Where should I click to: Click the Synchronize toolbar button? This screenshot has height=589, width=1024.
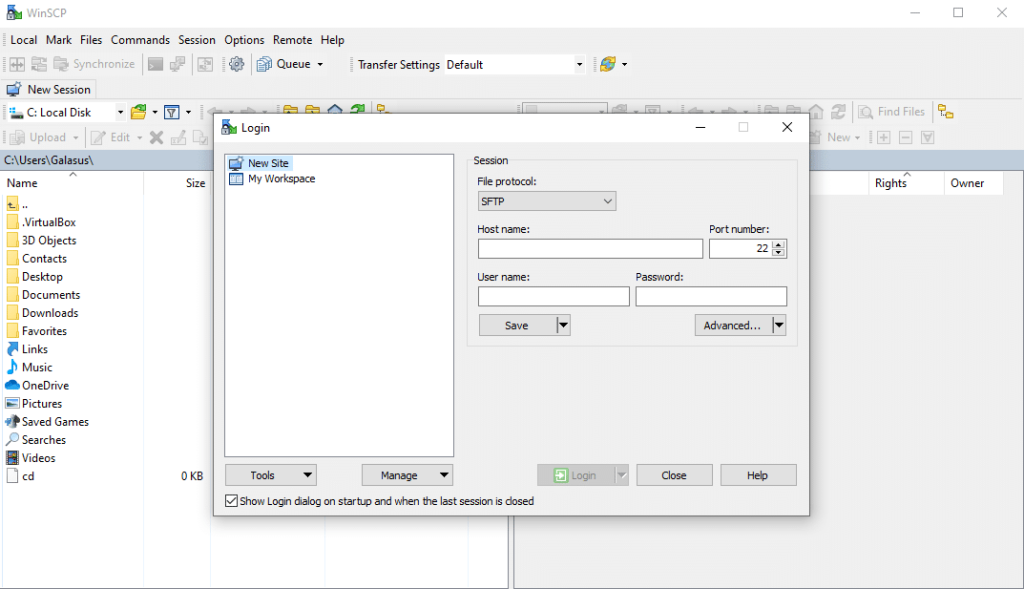(x=94, y=64)
